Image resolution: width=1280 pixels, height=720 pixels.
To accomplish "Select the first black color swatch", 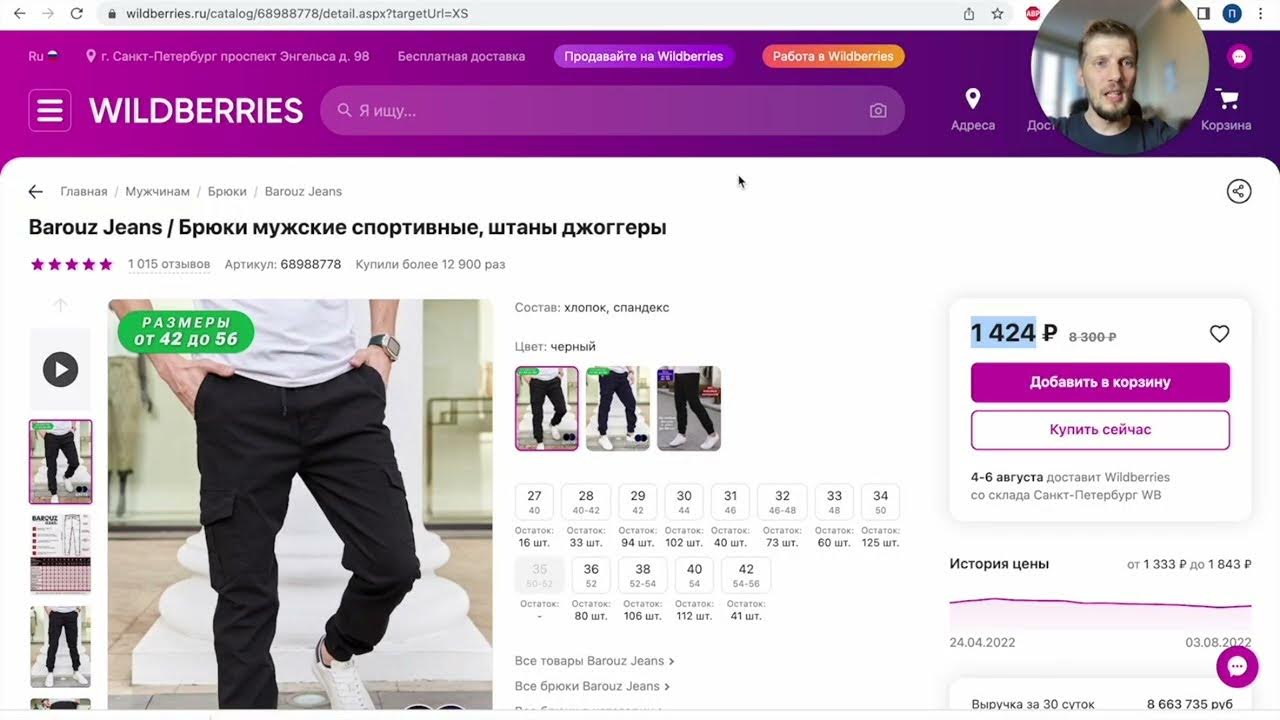I will (547, 408).
